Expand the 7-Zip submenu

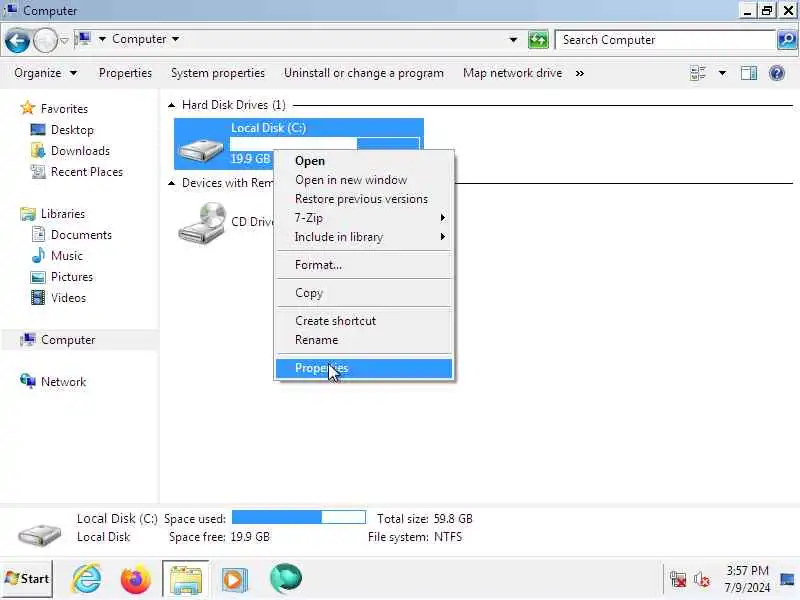tap(364, 218)
